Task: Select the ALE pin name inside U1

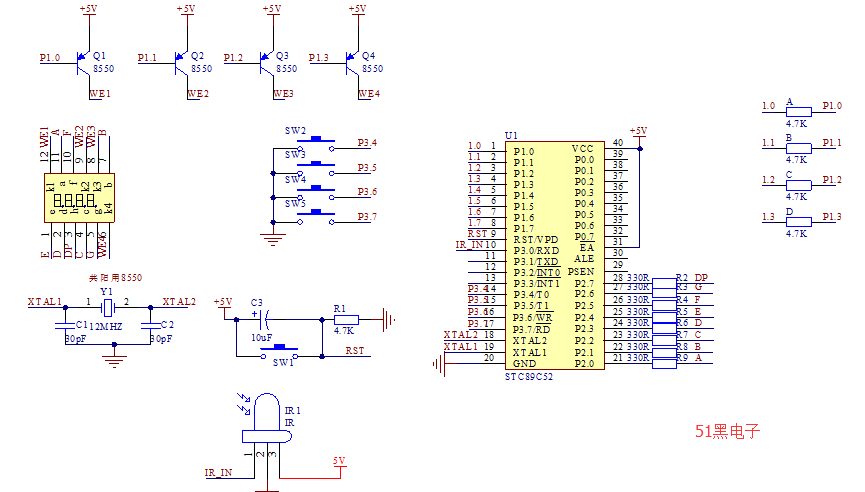Action: pyautogui.click(x=584, y=259)
